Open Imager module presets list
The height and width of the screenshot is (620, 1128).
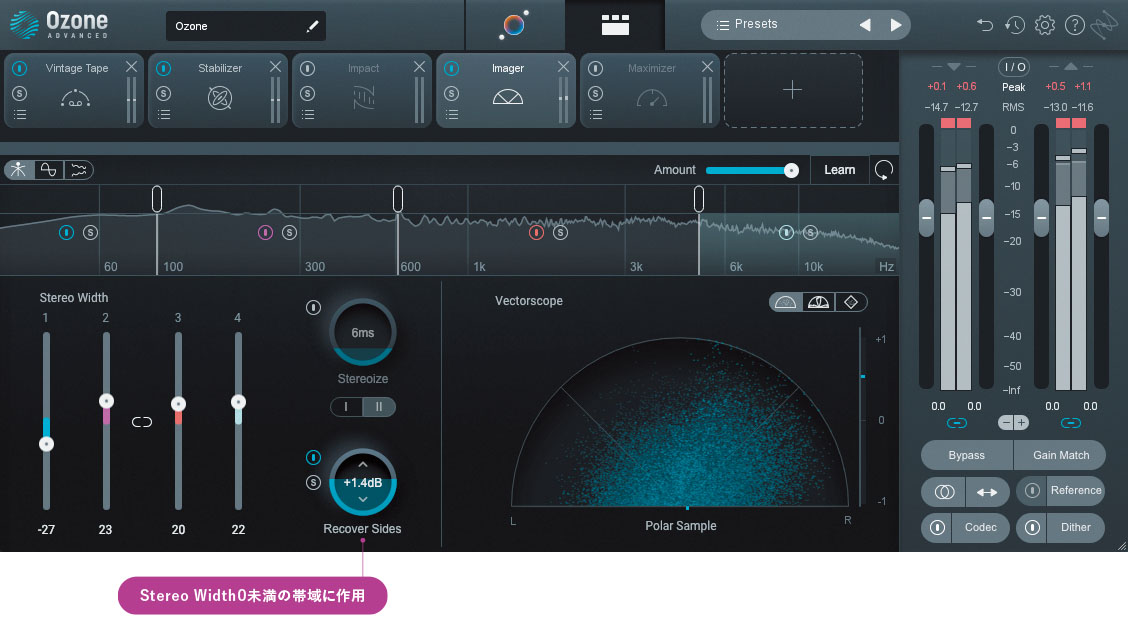451,115
